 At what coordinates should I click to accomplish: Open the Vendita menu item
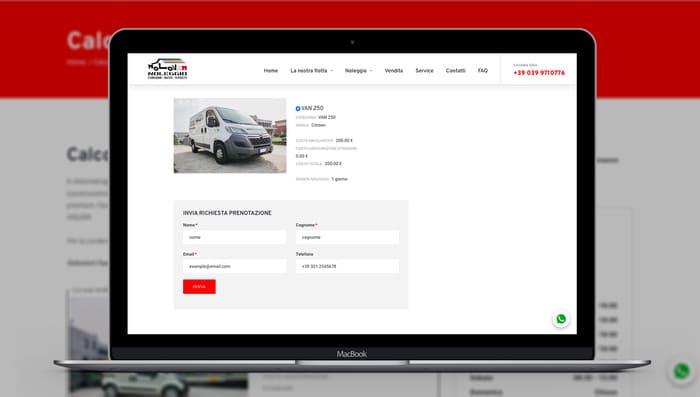pyautogui.click(x=394, y=71)
